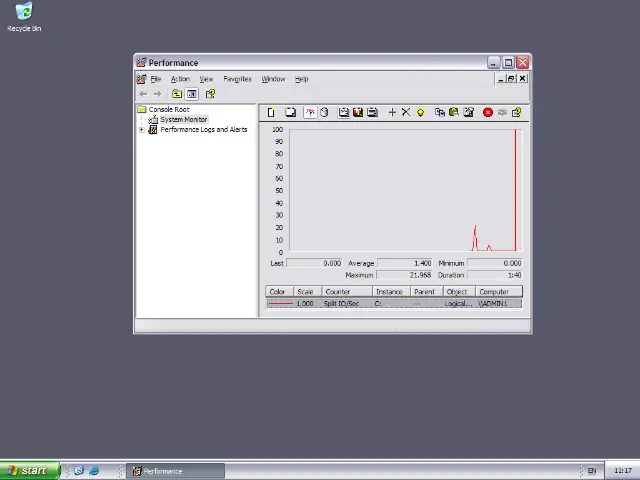Toggle View Current Activity mode

pyautogui.click(x=310, y=112)
